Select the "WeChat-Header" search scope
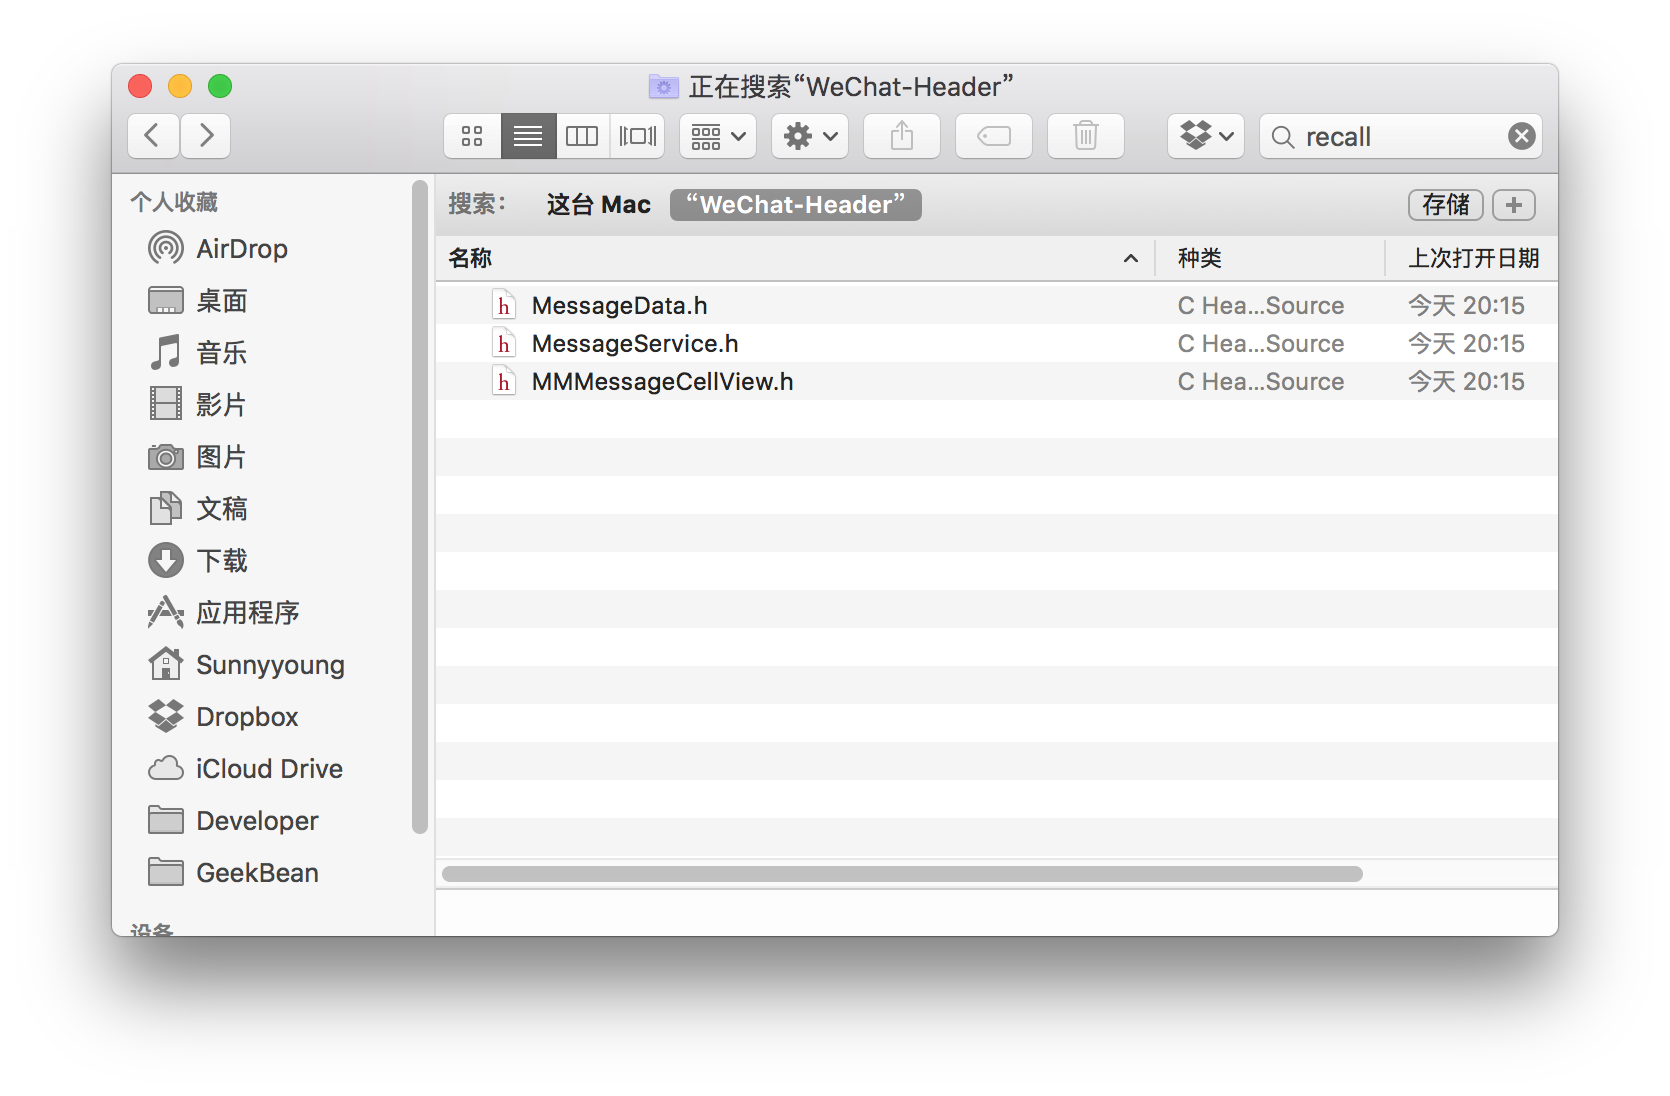Image resolution: width=1670 pixels, height=1096 pixels. point(795,205)
